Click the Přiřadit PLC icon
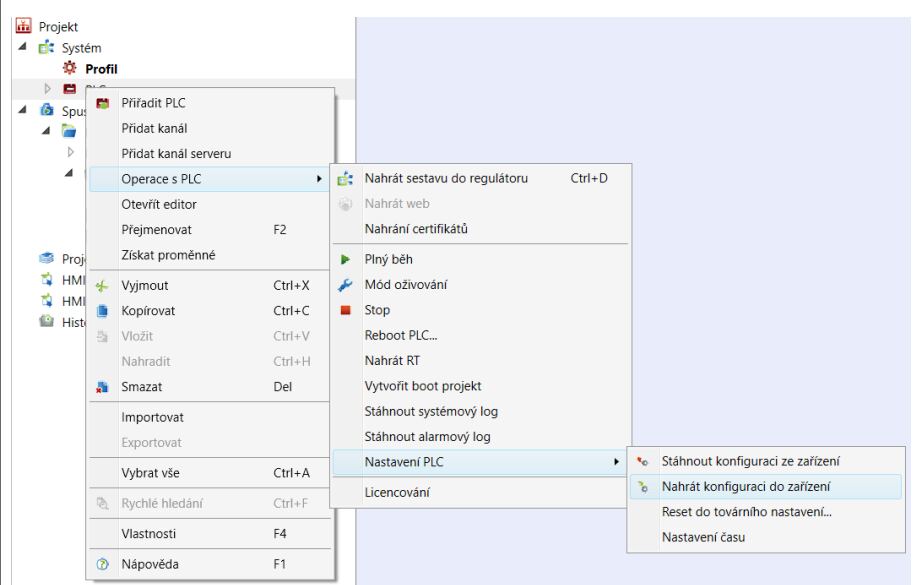914x585 pixels. [101, 103]
